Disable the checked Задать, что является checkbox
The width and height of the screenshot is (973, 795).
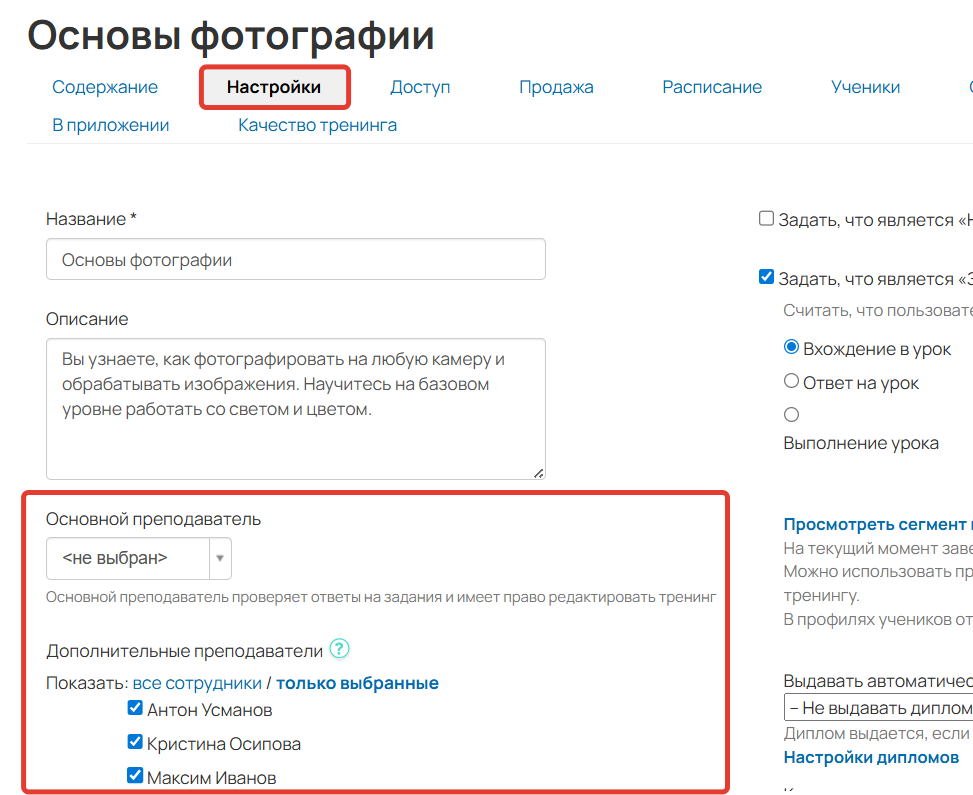pos(767,278)
